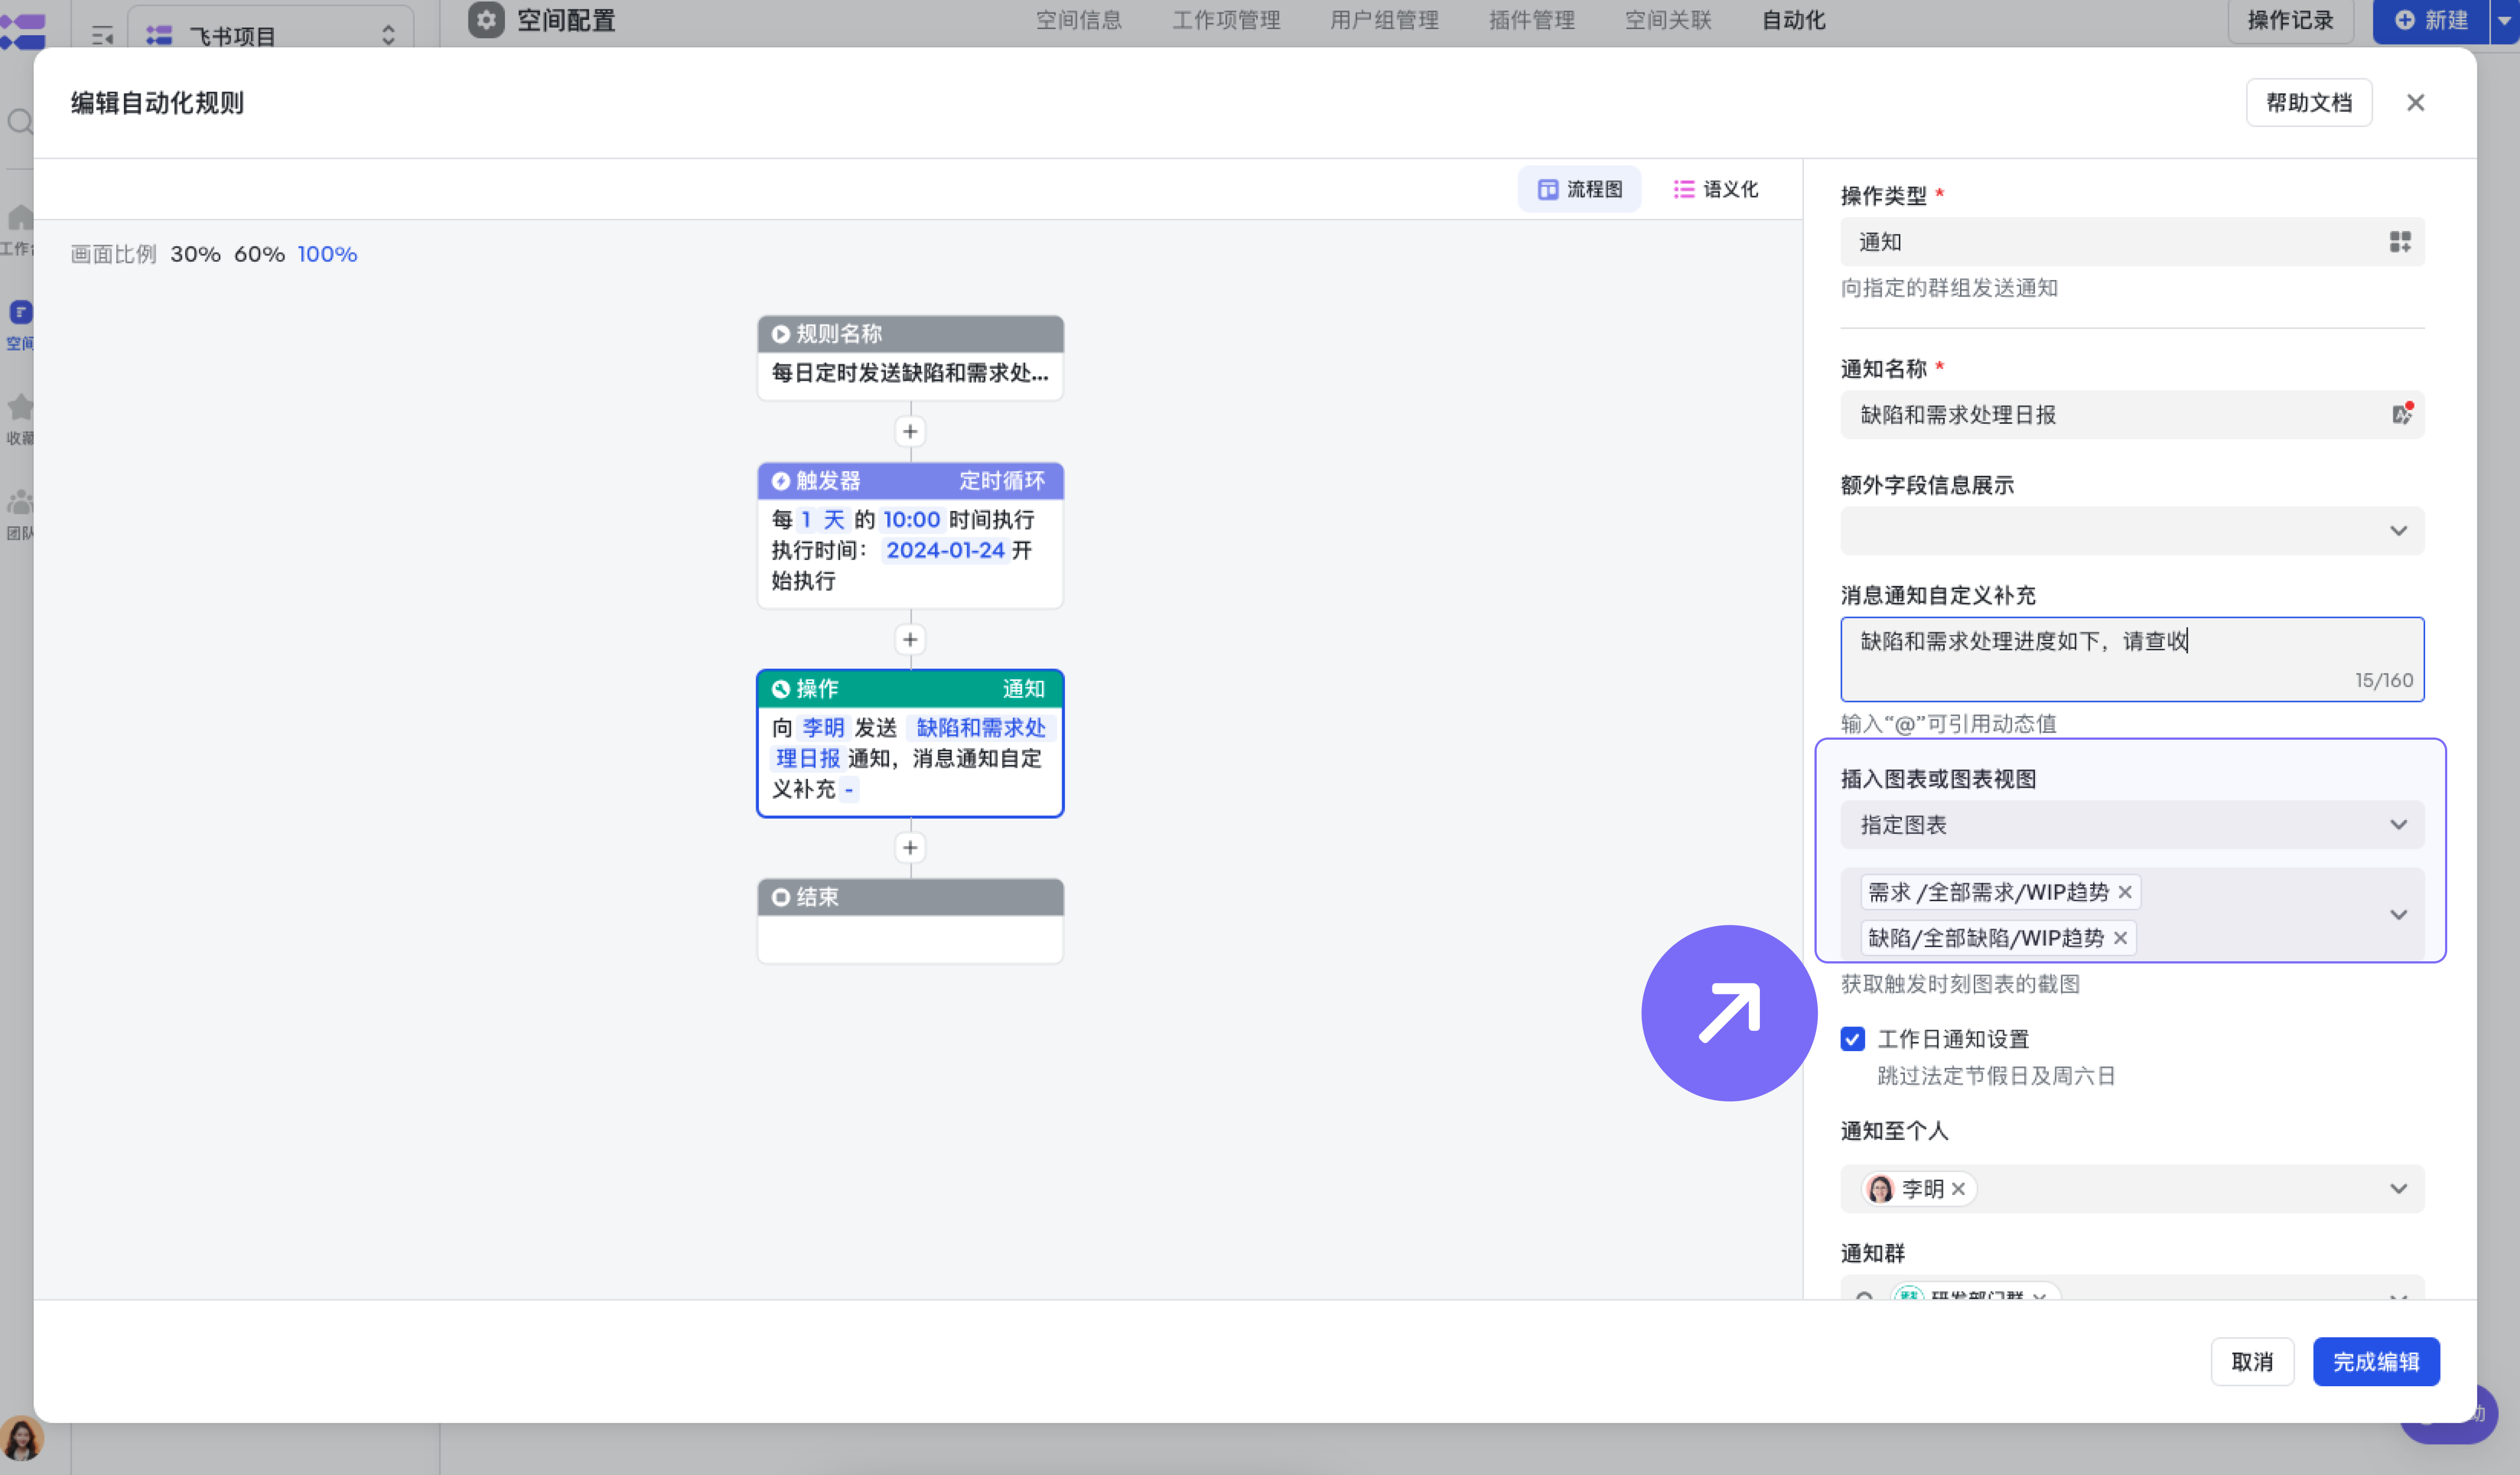Image resolution: width=2520 pixels, height=1475 pixels.
Task: Open the 工作项管理 tab
Action: pyautogui.click(x=1226, y=20)
